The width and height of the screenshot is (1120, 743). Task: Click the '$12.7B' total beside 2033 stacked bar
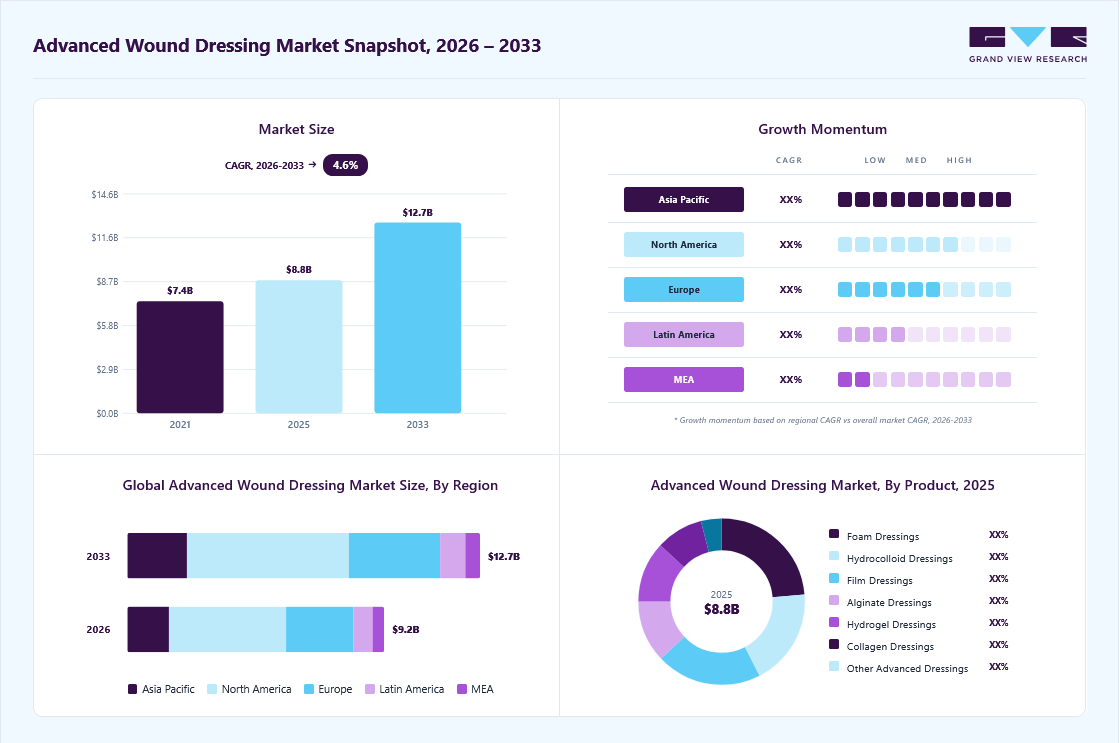coord(504,557)
